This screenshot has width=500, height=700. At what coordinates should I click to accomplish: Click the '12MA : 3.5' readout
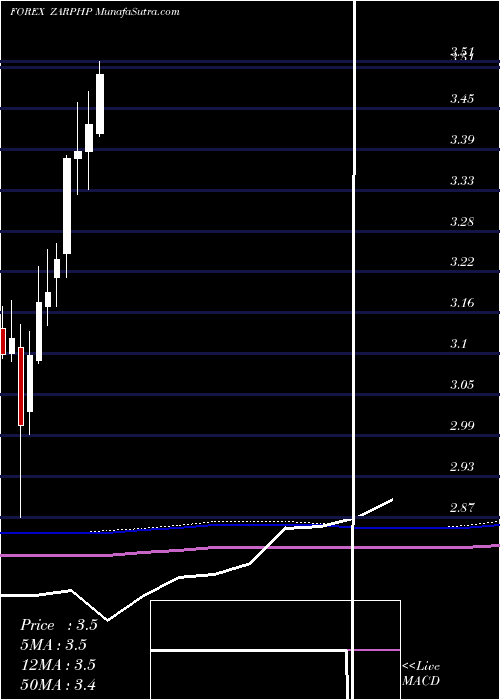pos(58,665)
